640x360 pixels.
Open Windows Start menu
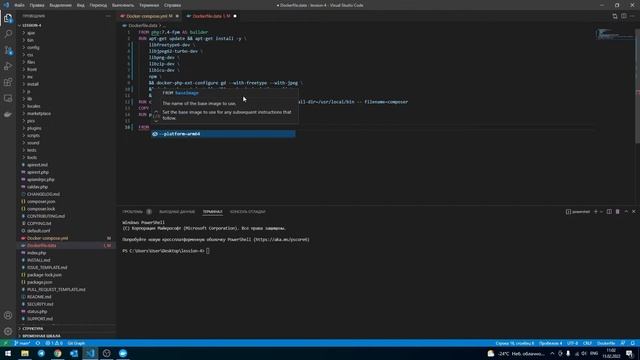pyautogui.click(x=8, y=353)
